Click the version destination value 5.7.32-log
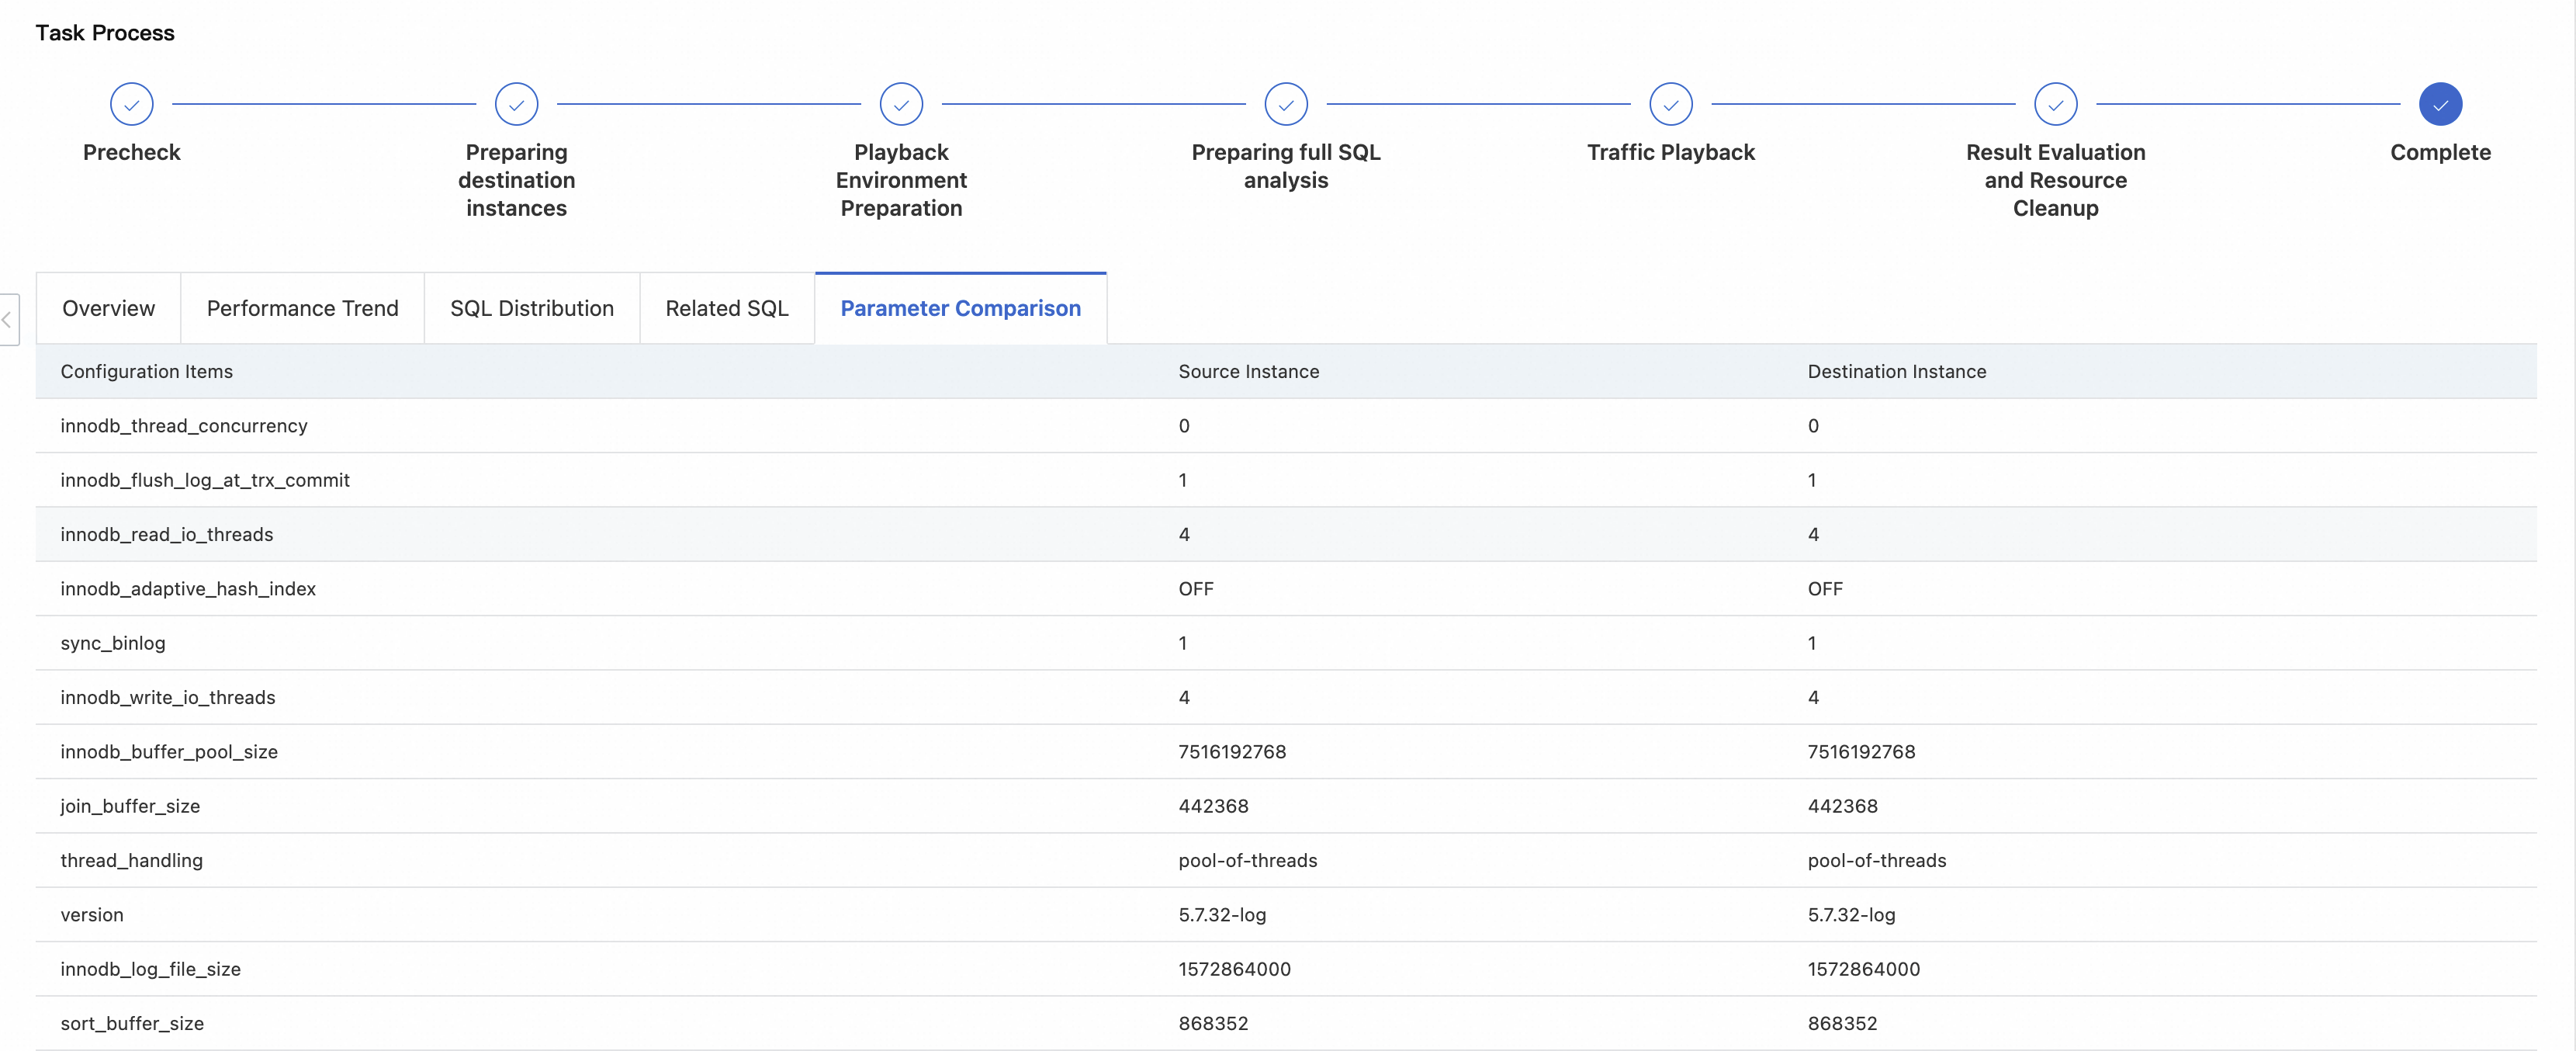Viewport: 2576px width, 1051px height. click(x=1850, y=914)
